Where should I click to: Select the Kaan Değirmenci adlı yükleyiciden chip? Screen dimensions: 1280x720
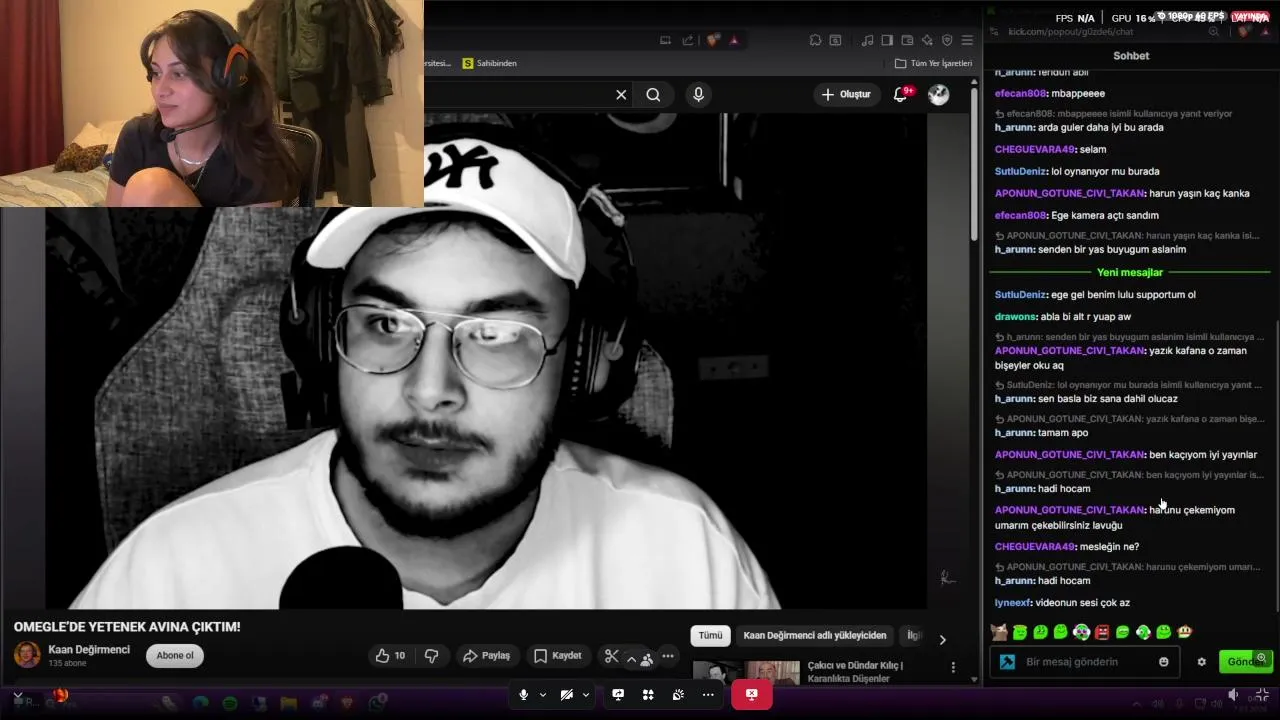click(x=815, y=635)
